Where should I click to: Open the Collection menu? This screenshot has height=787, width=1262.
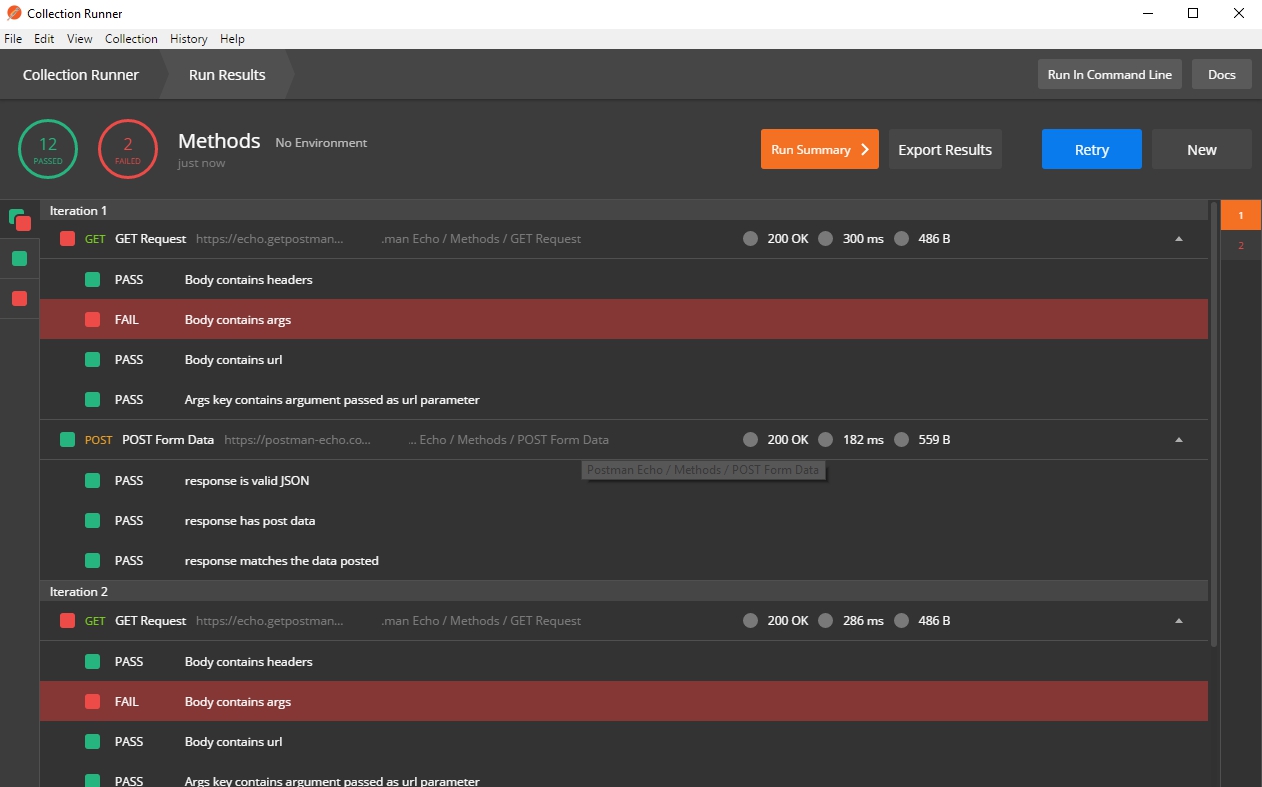point(131,39)
